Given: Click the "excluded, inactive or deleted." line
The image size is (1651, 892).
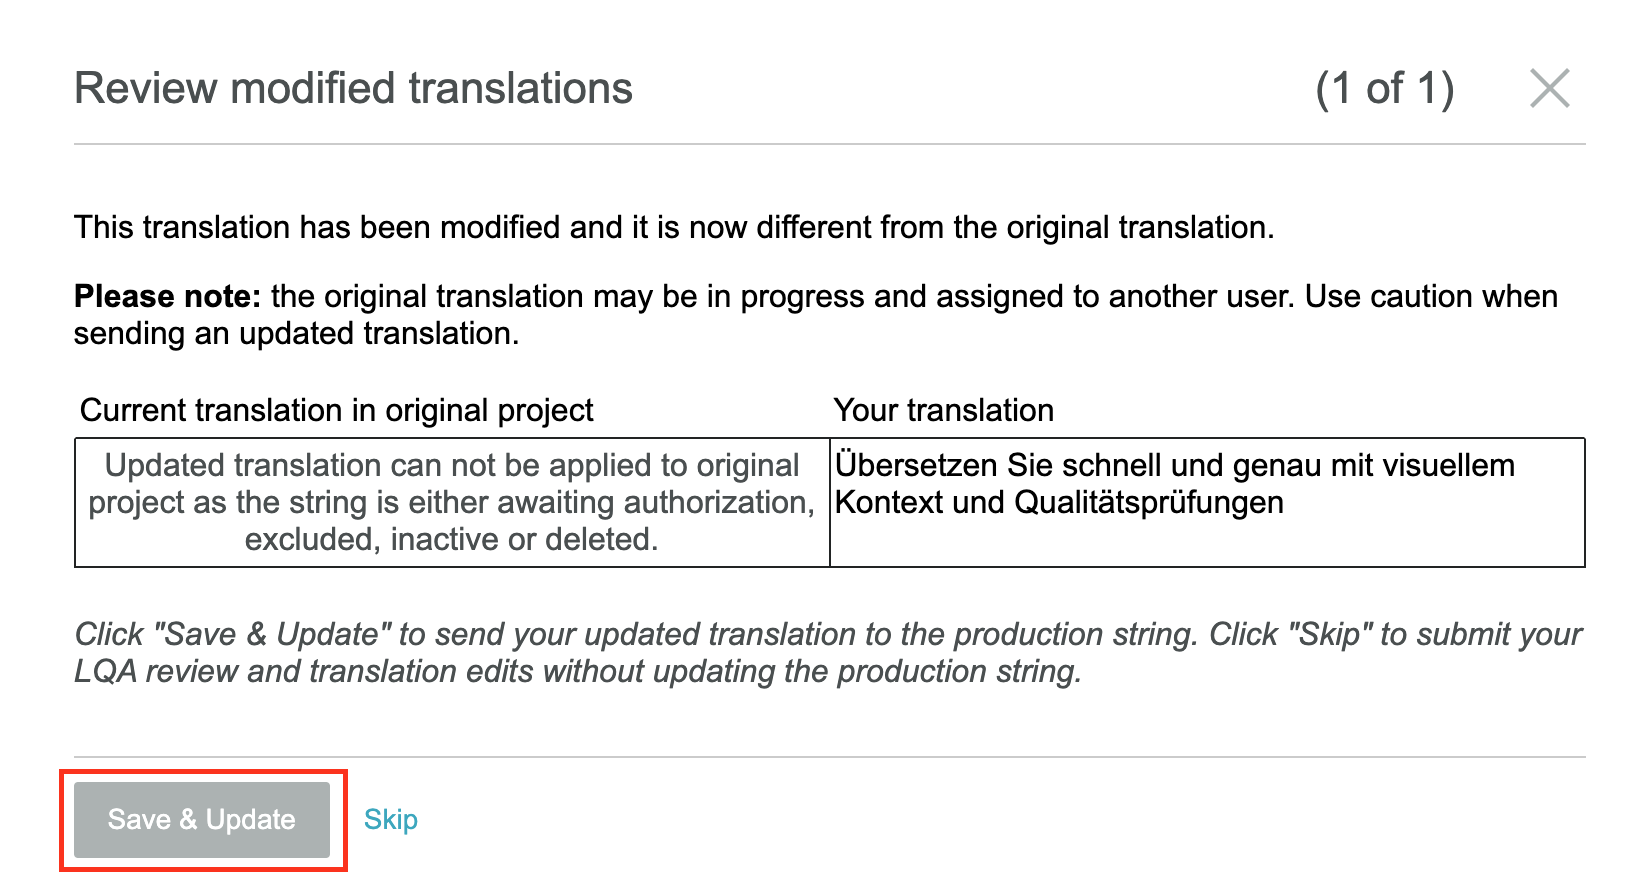Looking at the screenshot, I should pos(451,539).
